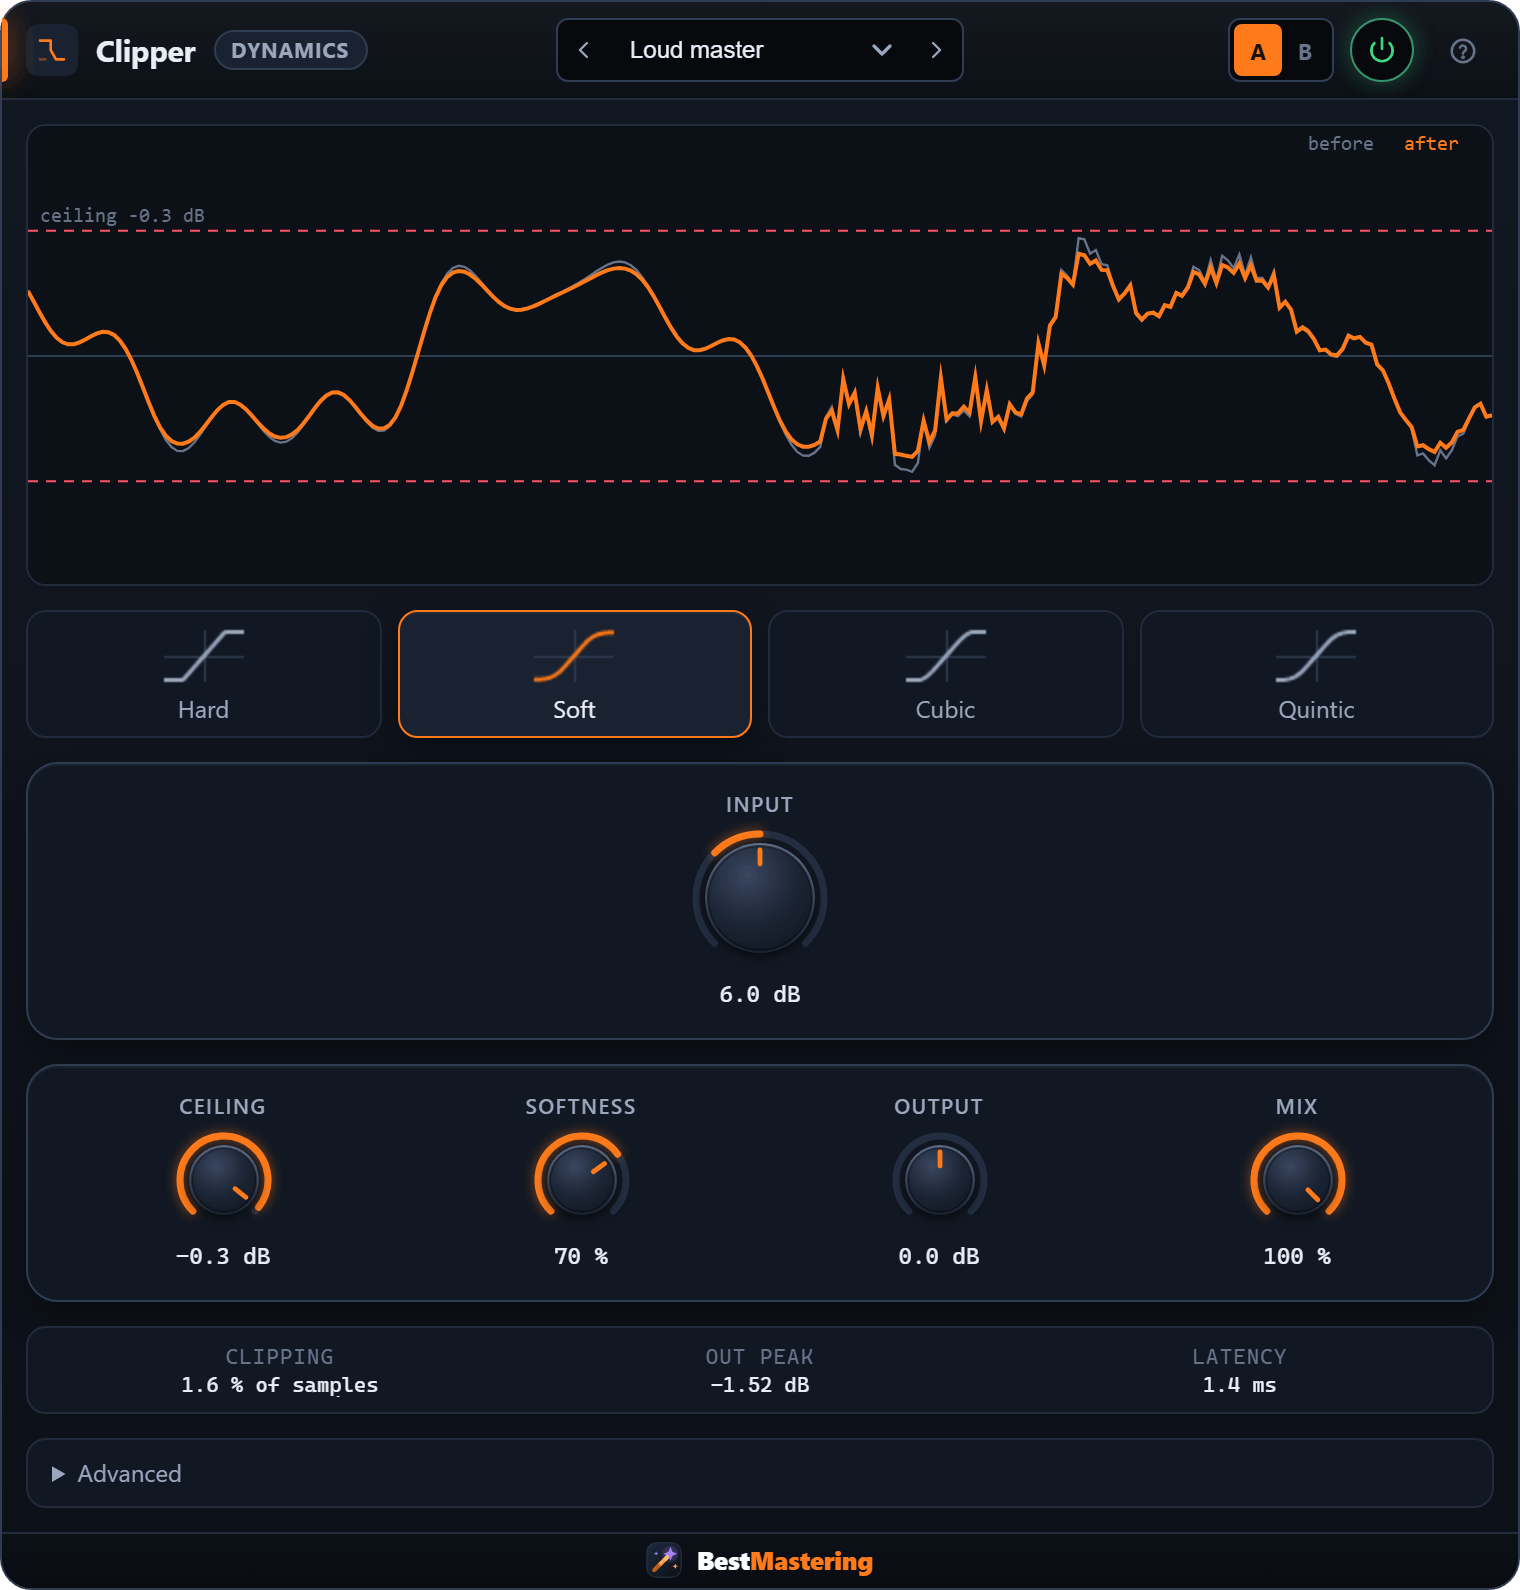
Task: Expand the Advanced section
Action: click(760, 1473)
